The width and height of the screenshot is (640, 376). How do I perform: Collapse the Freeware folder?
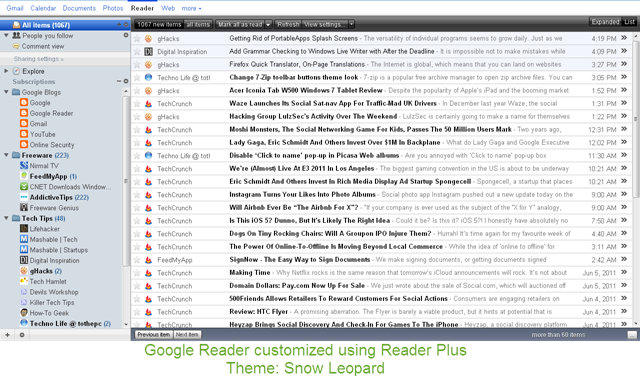coord(6,155)
